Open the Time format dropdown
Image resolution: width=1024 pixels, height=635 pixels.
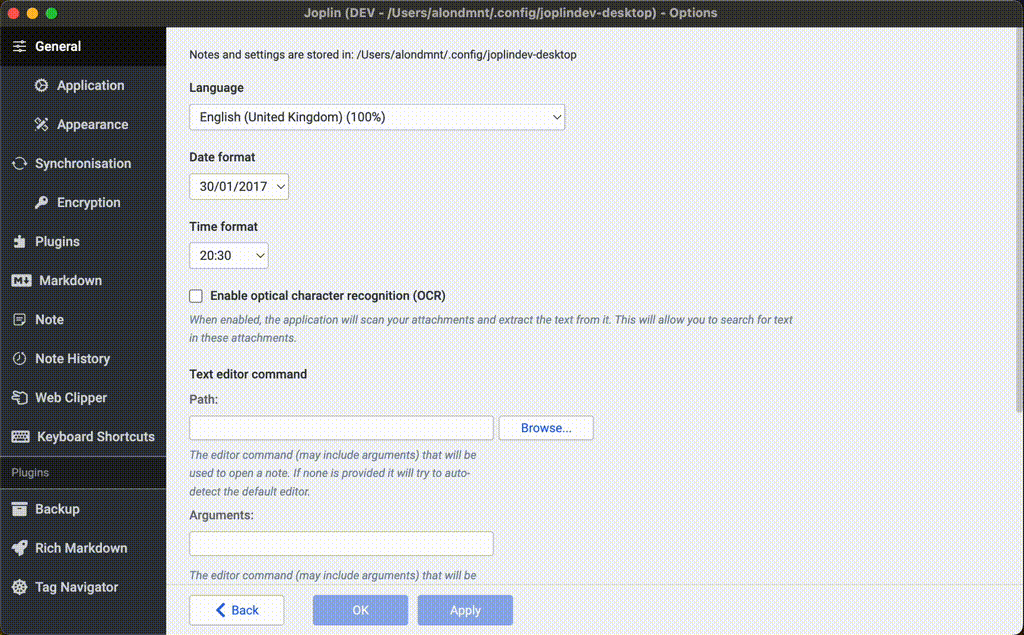point(229,255)
